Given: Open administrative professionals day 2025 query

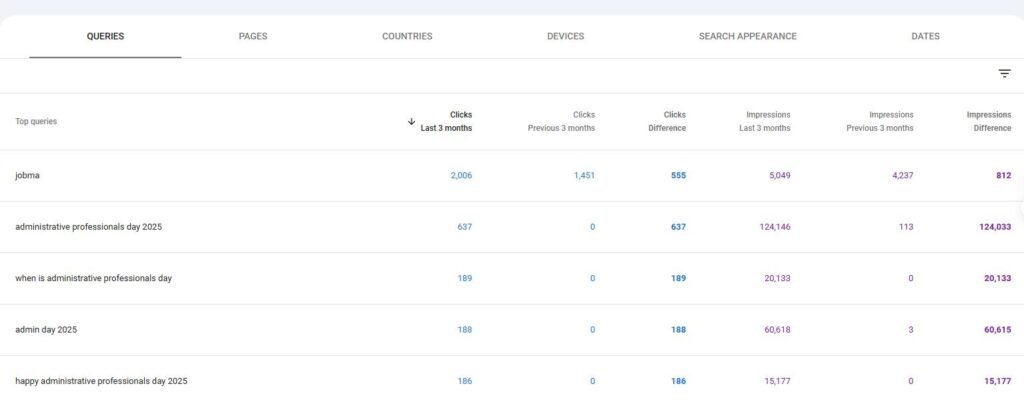Looking at the screenshot, I should (x=512, y=227).
